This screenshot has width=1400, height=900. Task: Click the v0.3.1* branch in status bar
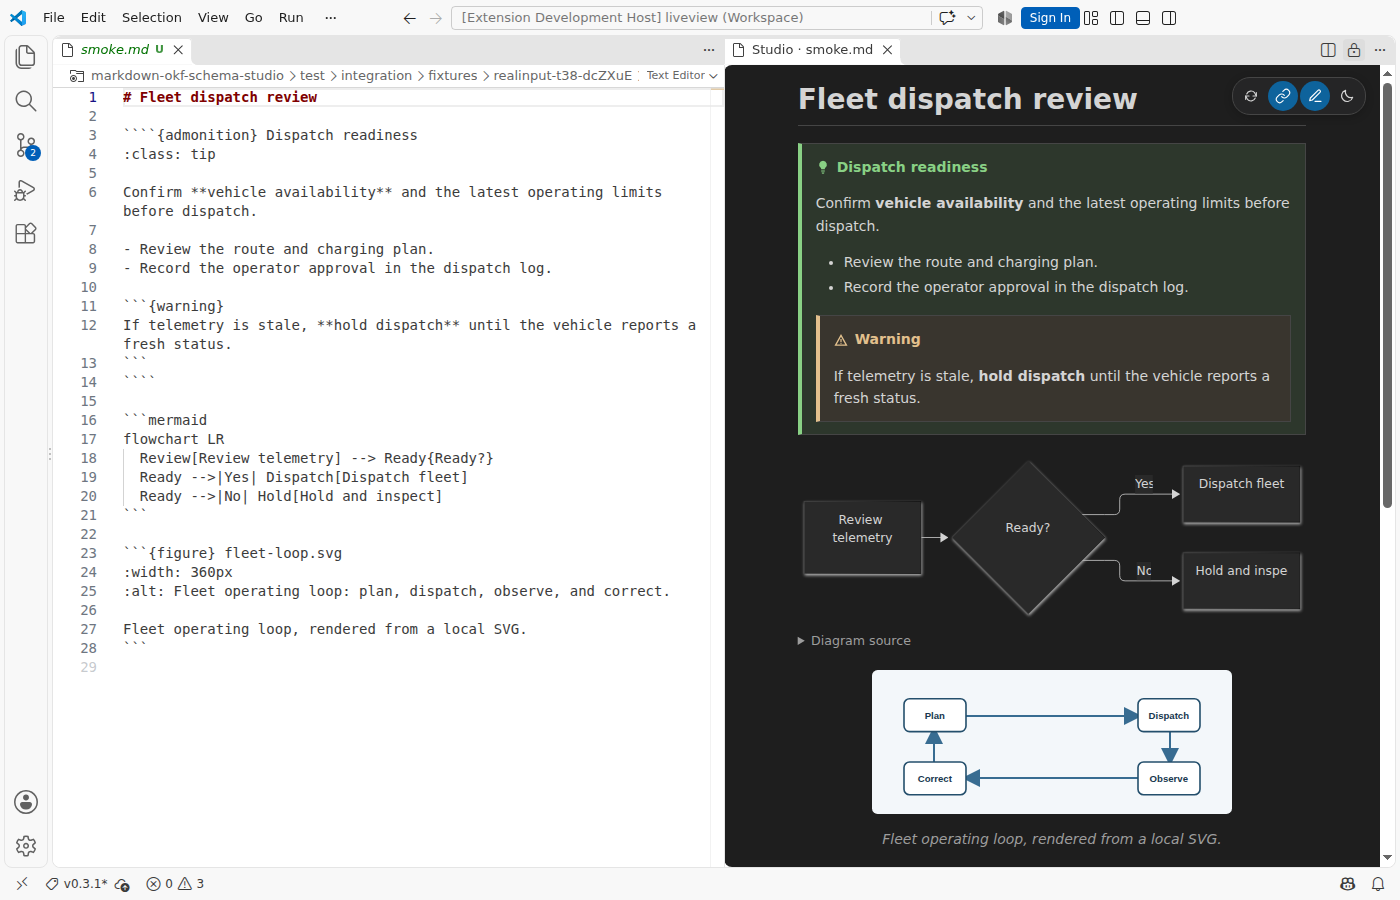pyautogui.click(x=77, y=884)
